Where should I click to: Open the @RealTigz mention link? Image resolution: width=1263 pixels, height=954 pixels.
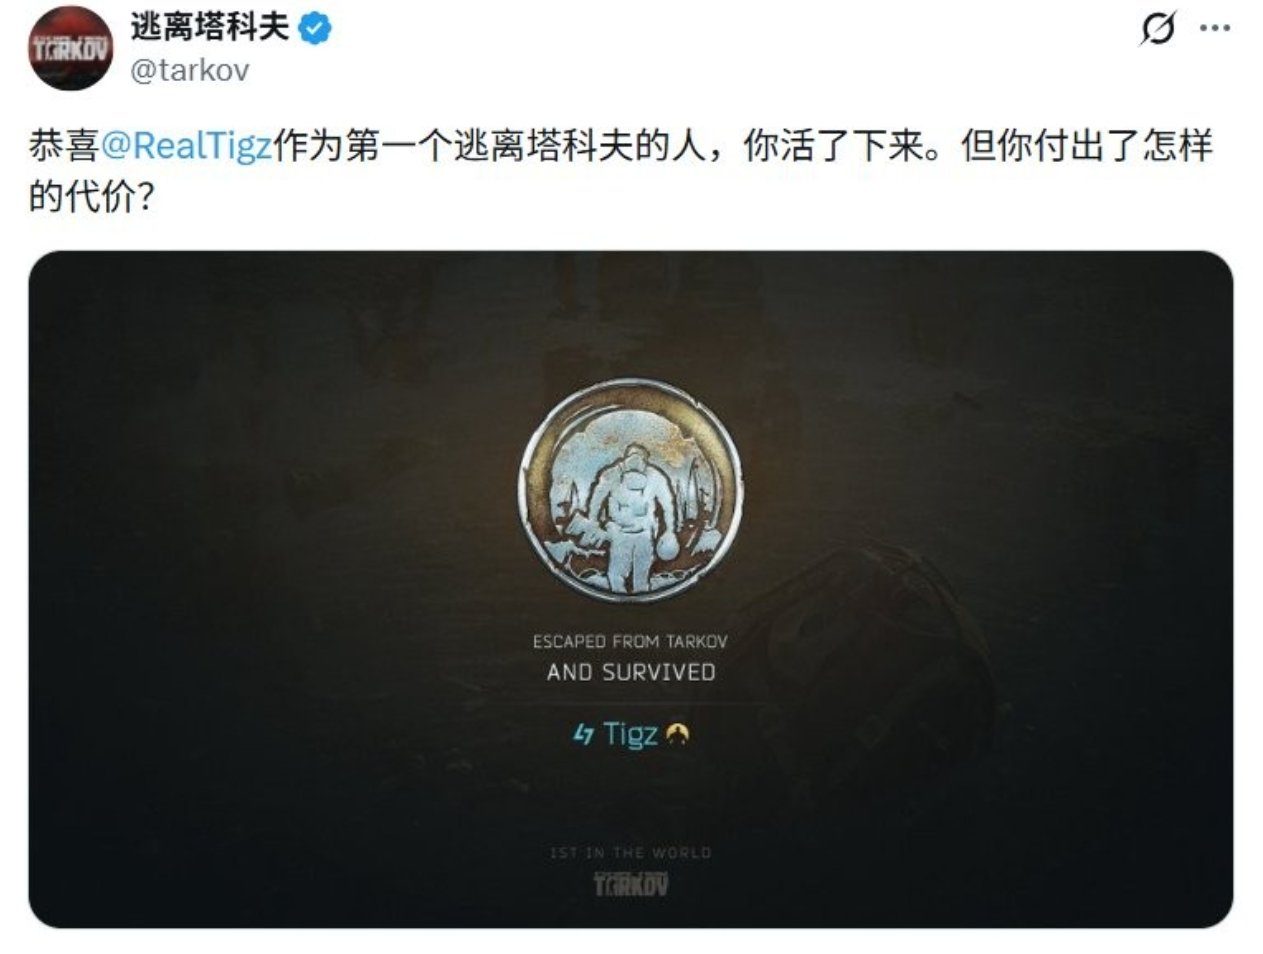click(186, 146)
